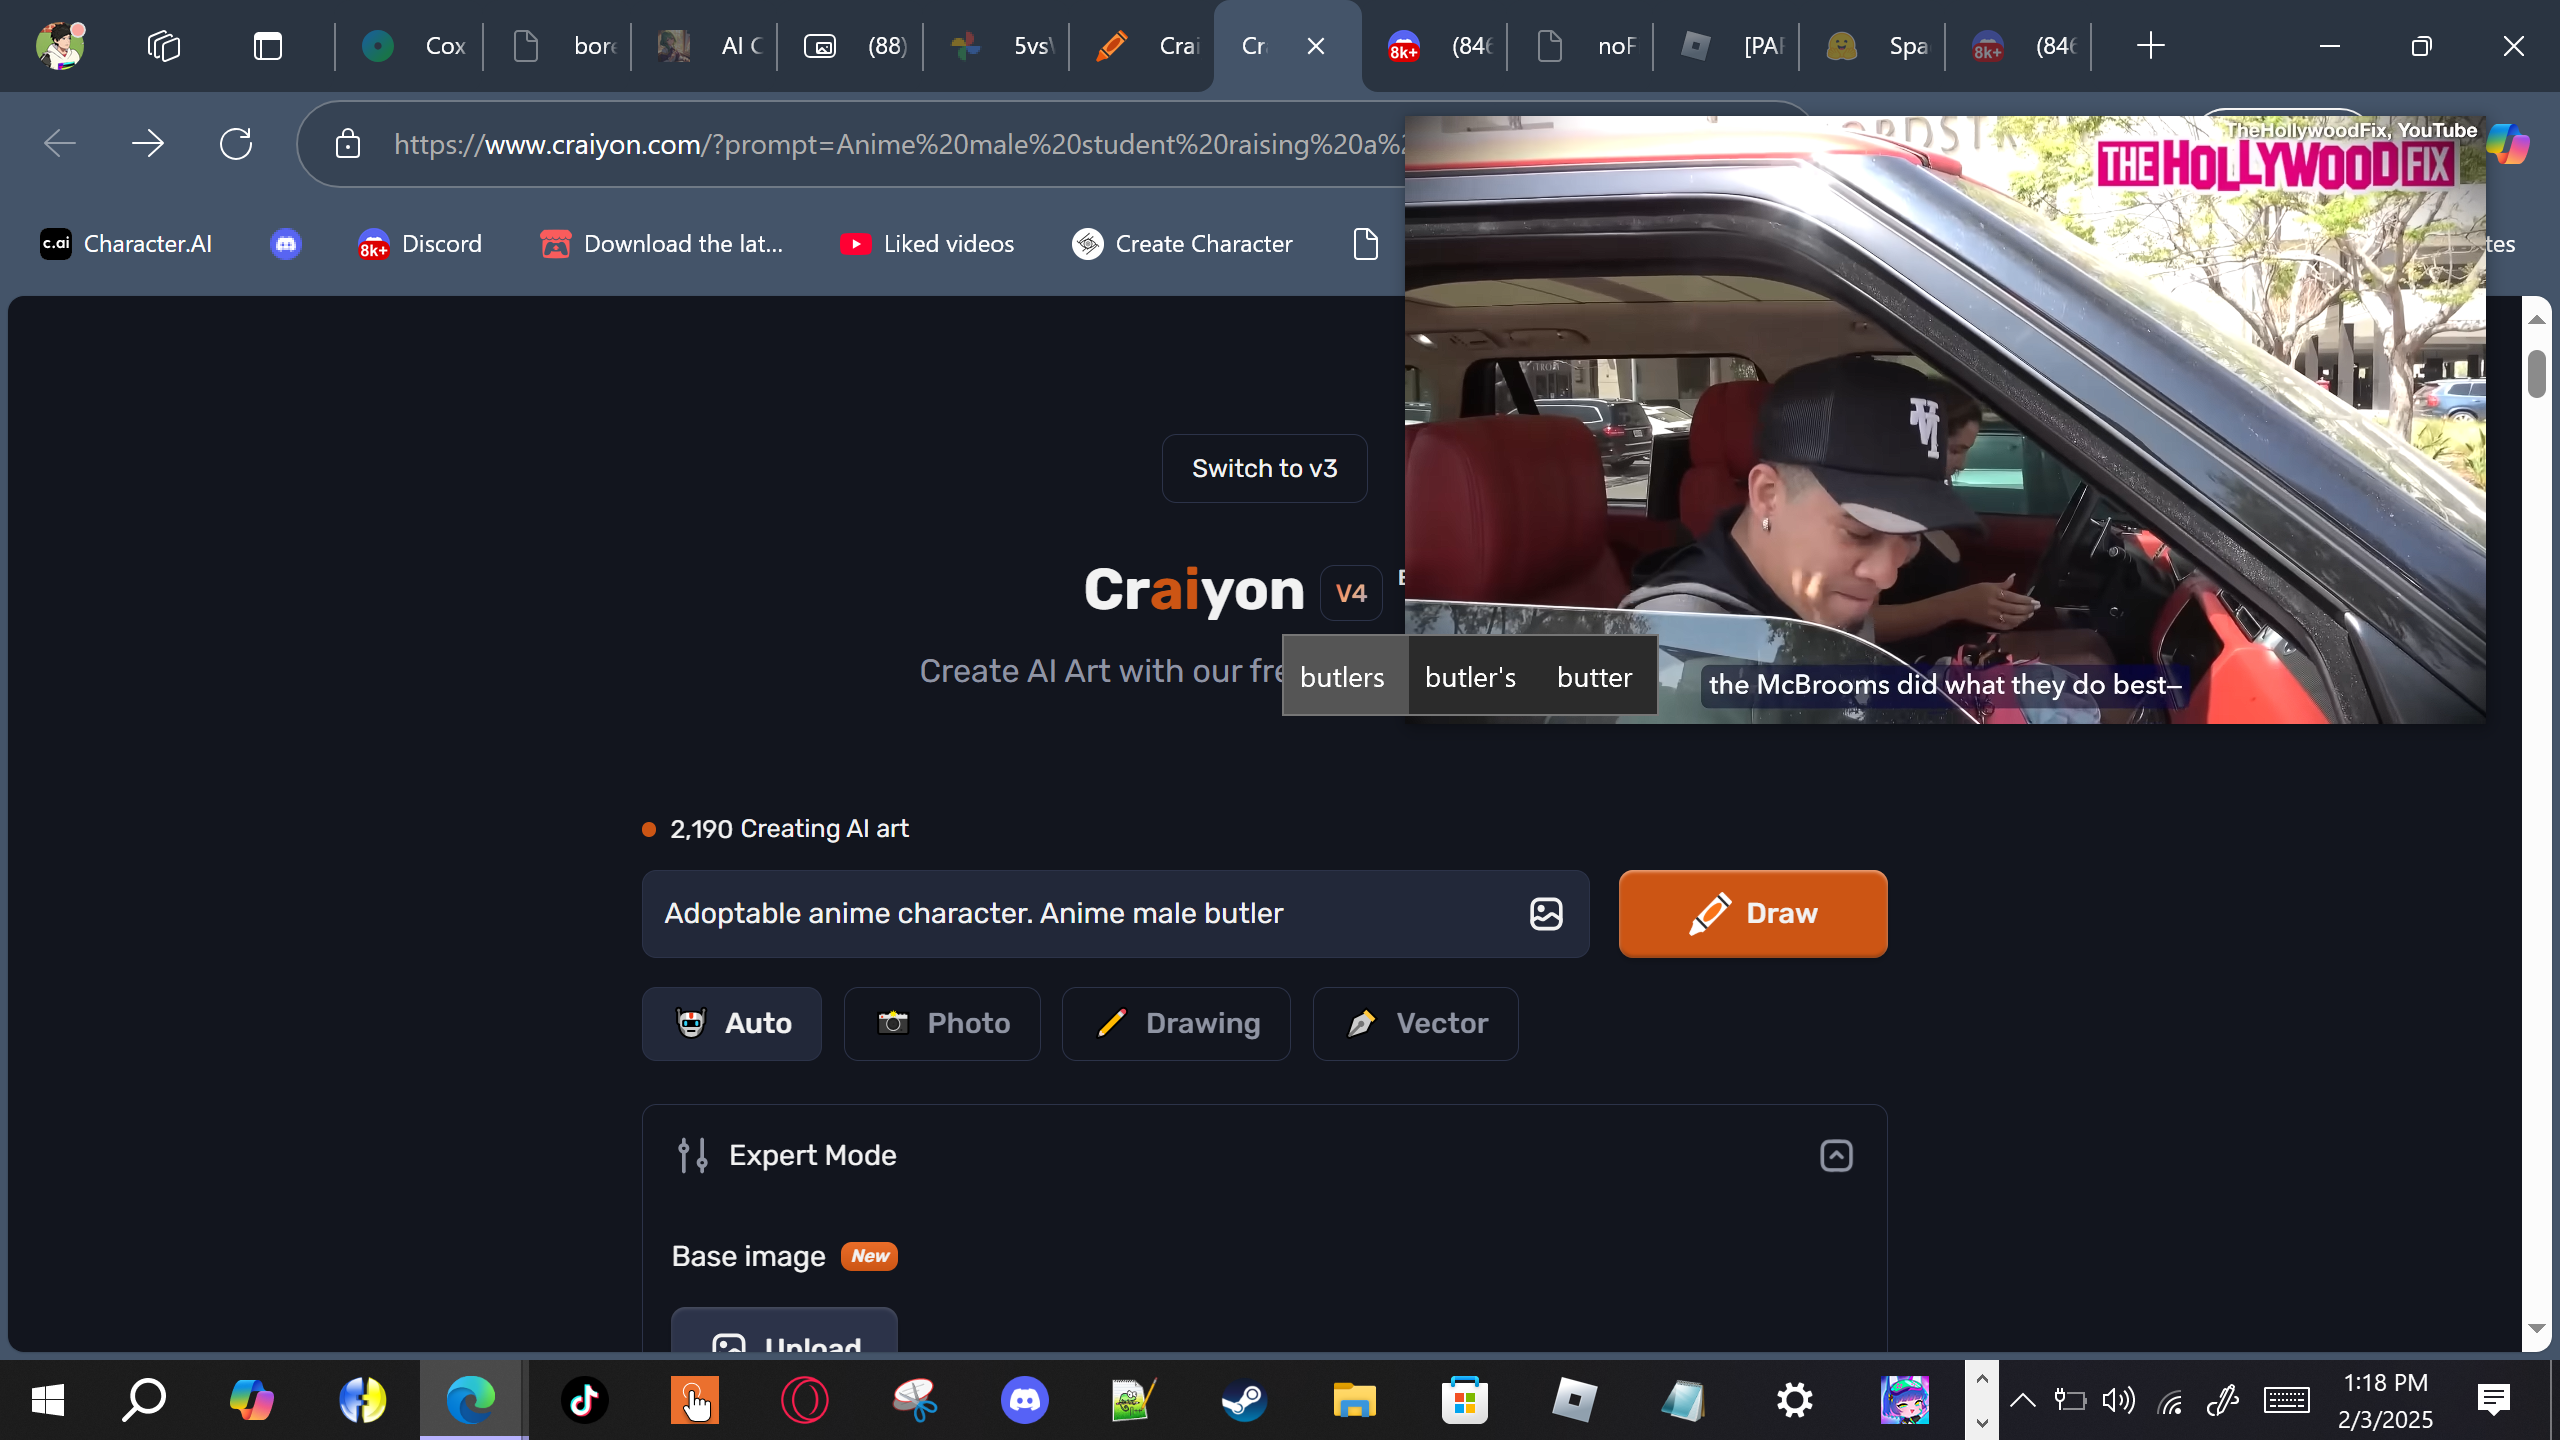
Task: Open Character.AI bookmark
Action: pos(126,244)
